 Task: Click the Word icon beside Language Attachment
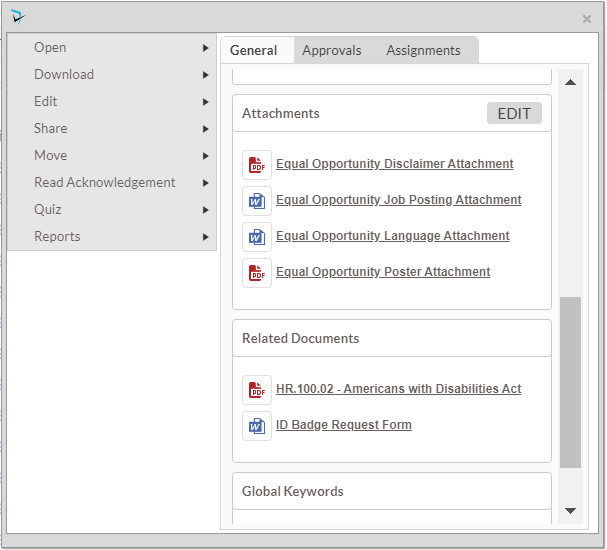click(257, 237)
